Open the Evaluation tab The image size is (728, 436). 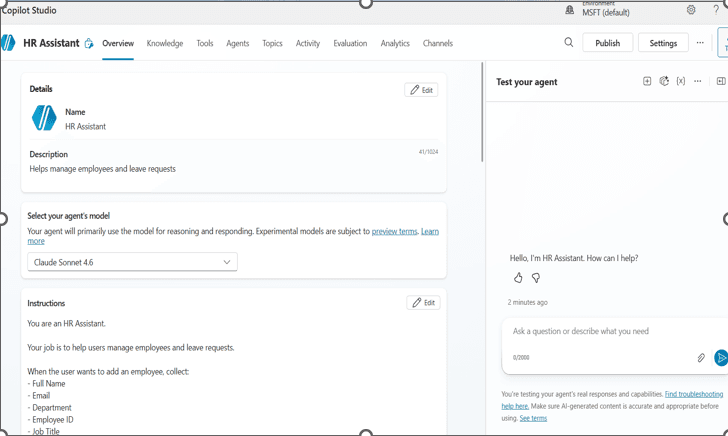tap(350, 43)
